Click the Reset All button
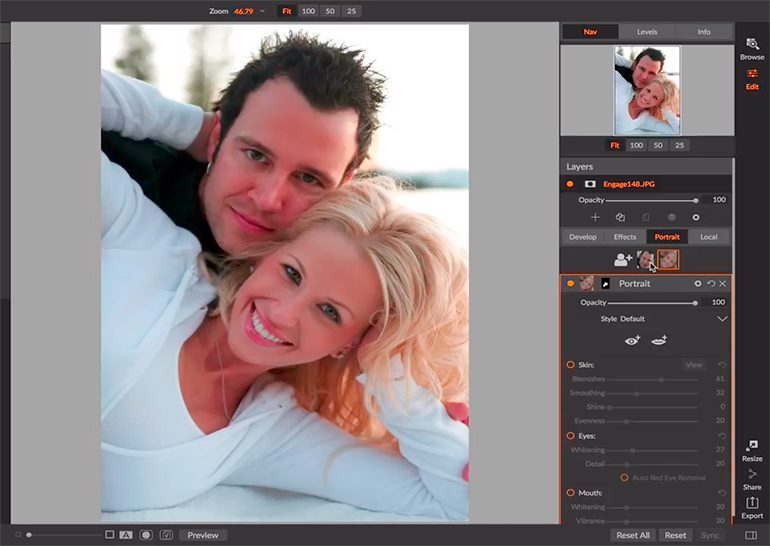 (x=633, y=535)
